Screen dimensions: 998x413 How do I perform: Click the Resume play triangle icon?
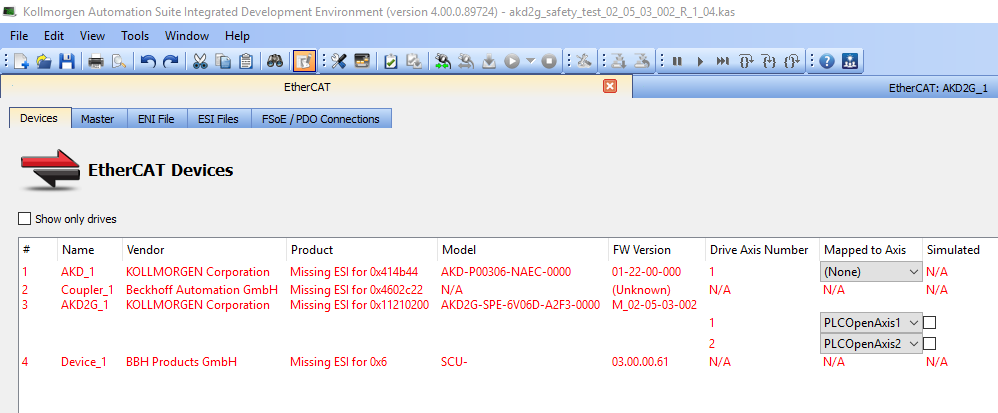pos(700,61)
